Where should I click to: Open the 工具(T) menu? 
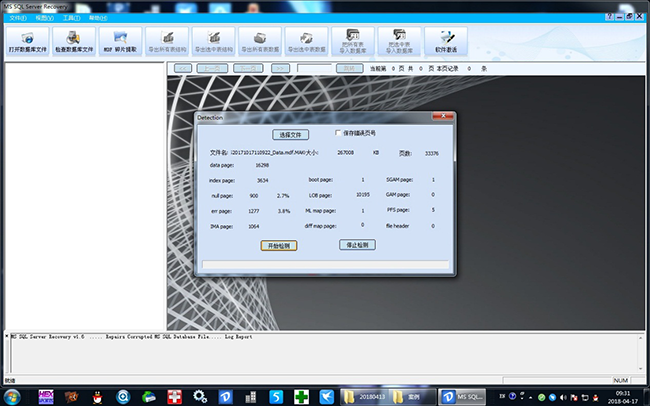tap(71, 18)
